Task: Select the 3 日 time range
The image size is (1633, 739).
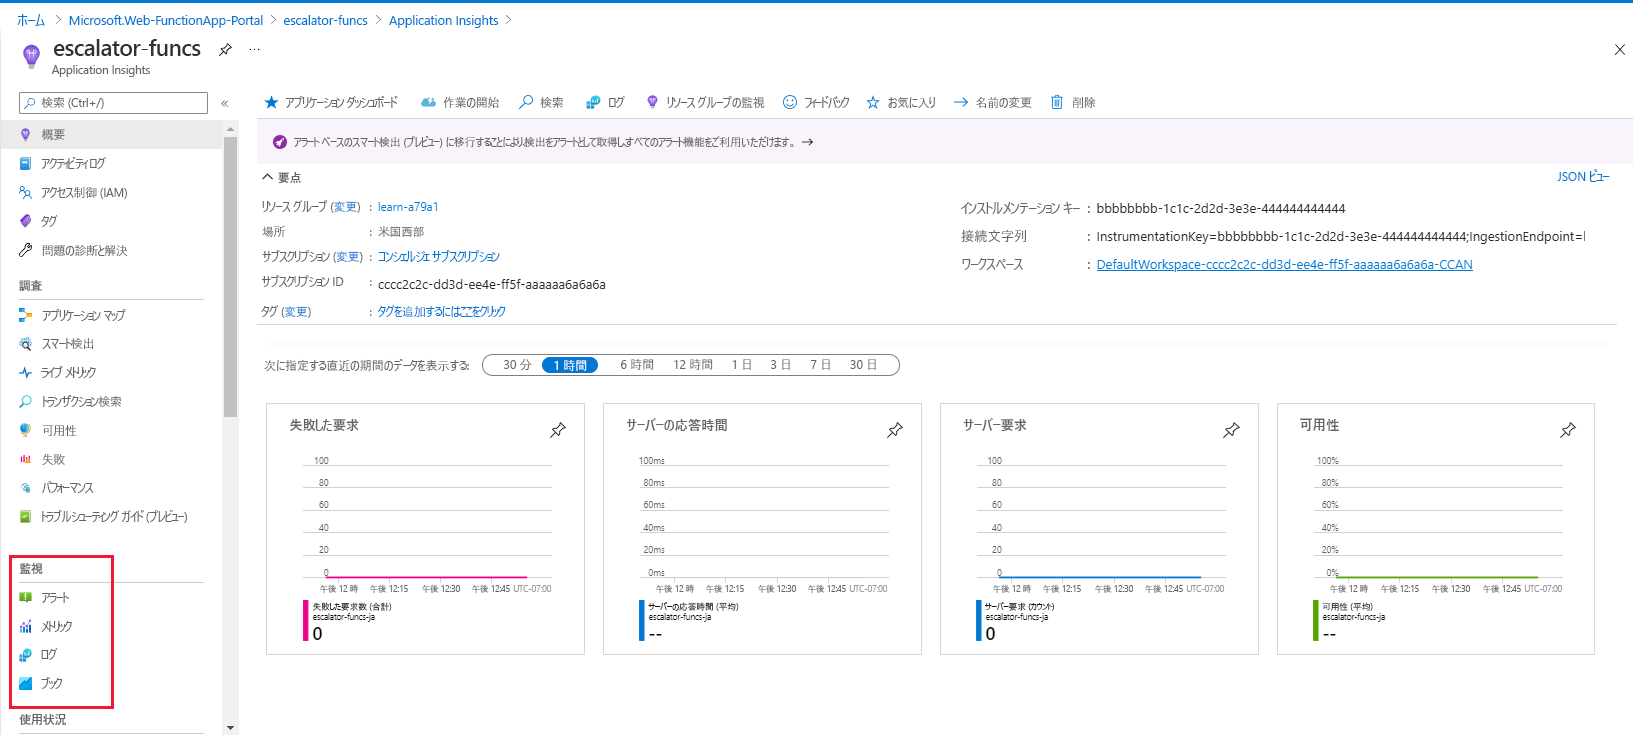Action: tap(780, 365)
